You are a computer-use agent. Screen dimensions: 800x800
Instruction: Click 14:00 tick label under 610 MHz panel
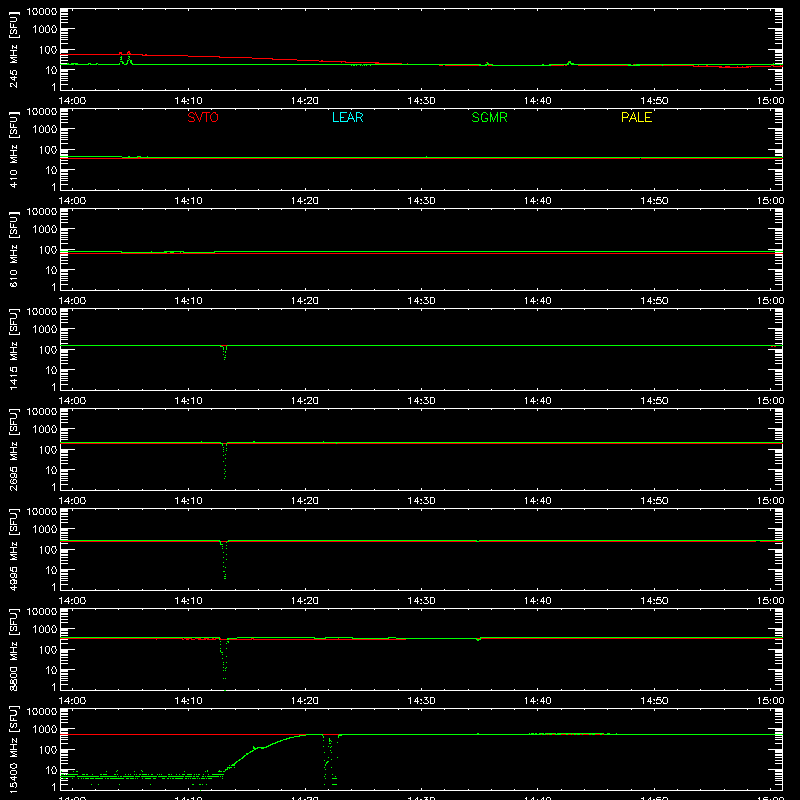[72, 301]
